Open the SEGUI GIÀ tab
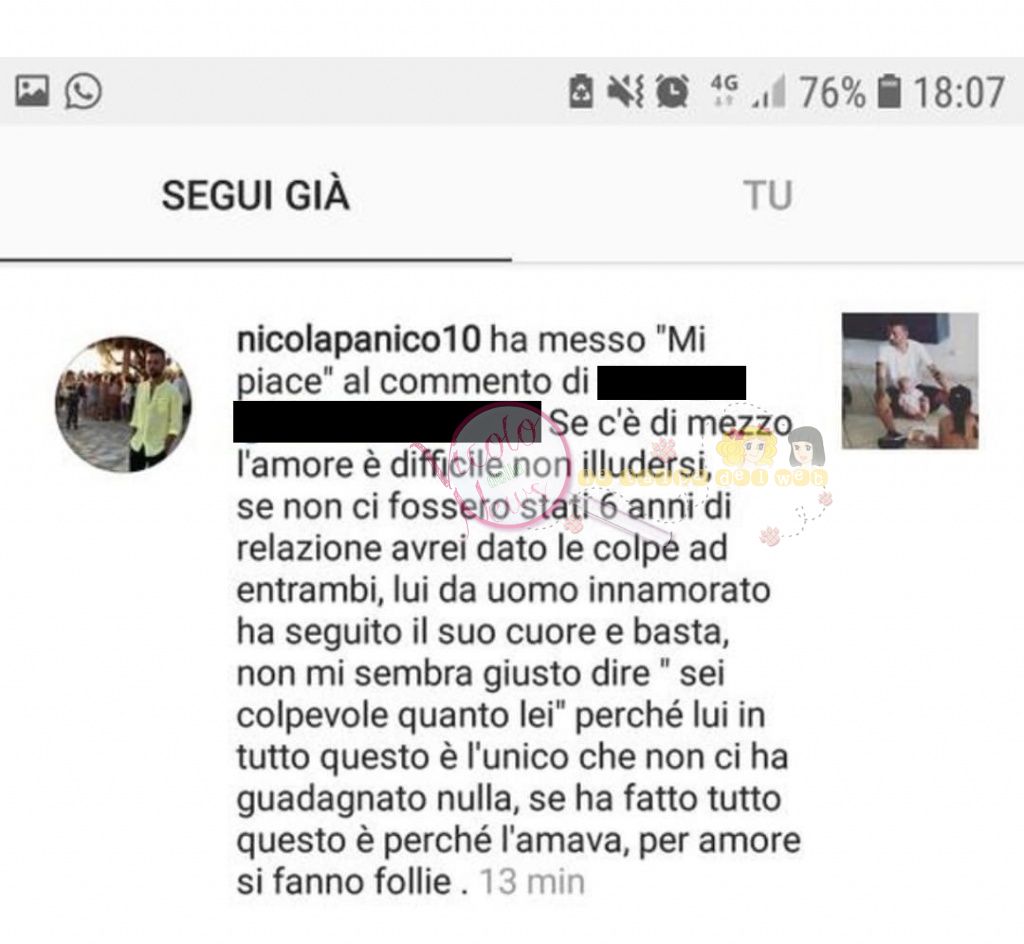Viewport: 1024px width, 944px height. tap(255, 195)
